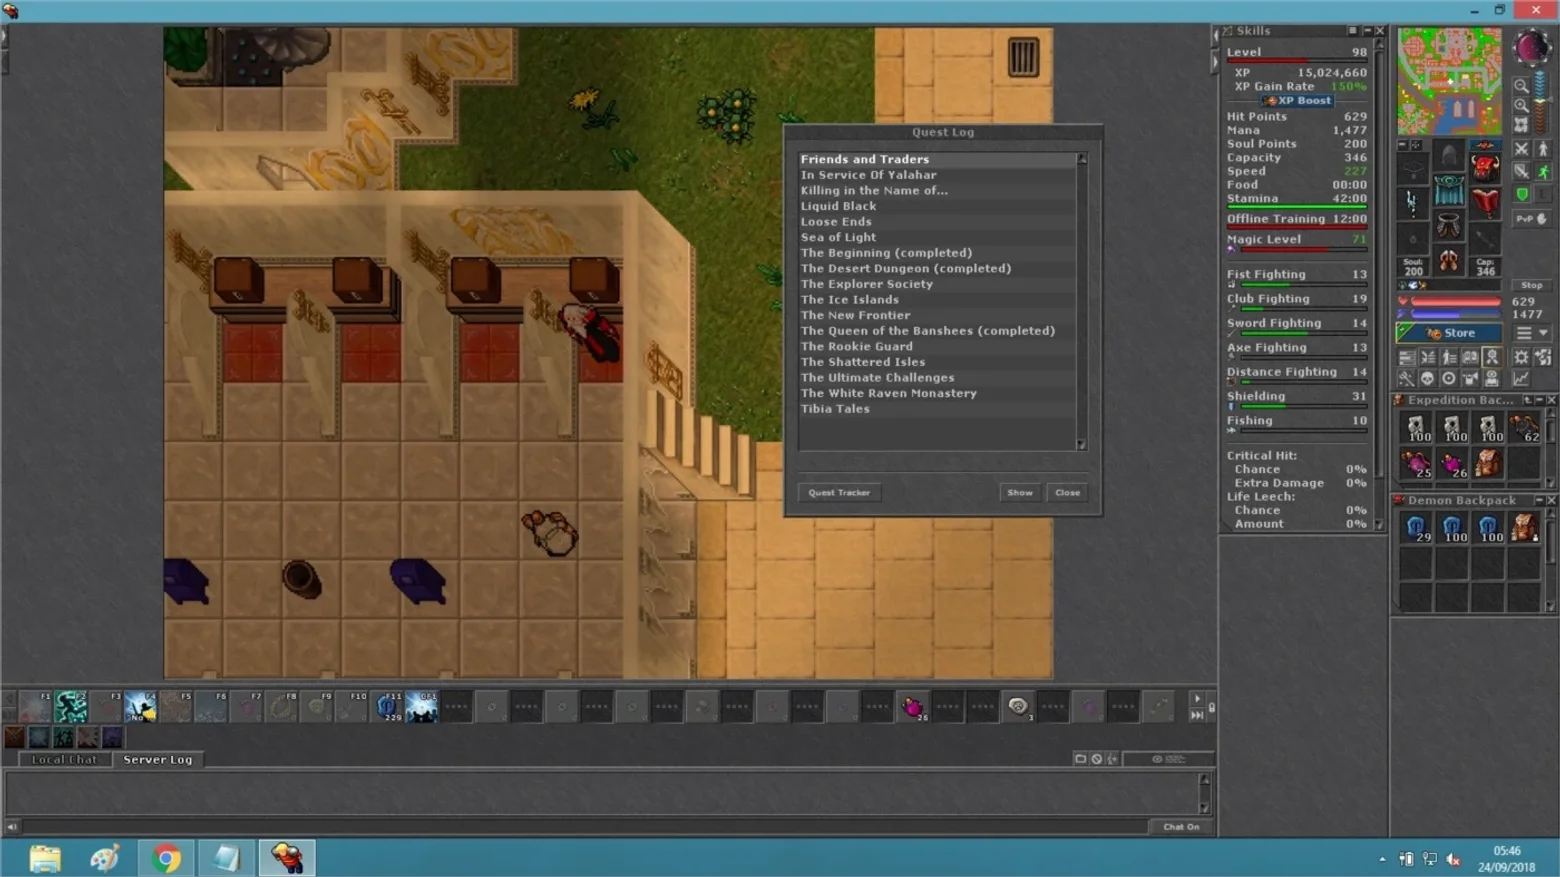Select the Tibia Tales quest entry
Screen dimensions: 1560x877
[937, 409]
